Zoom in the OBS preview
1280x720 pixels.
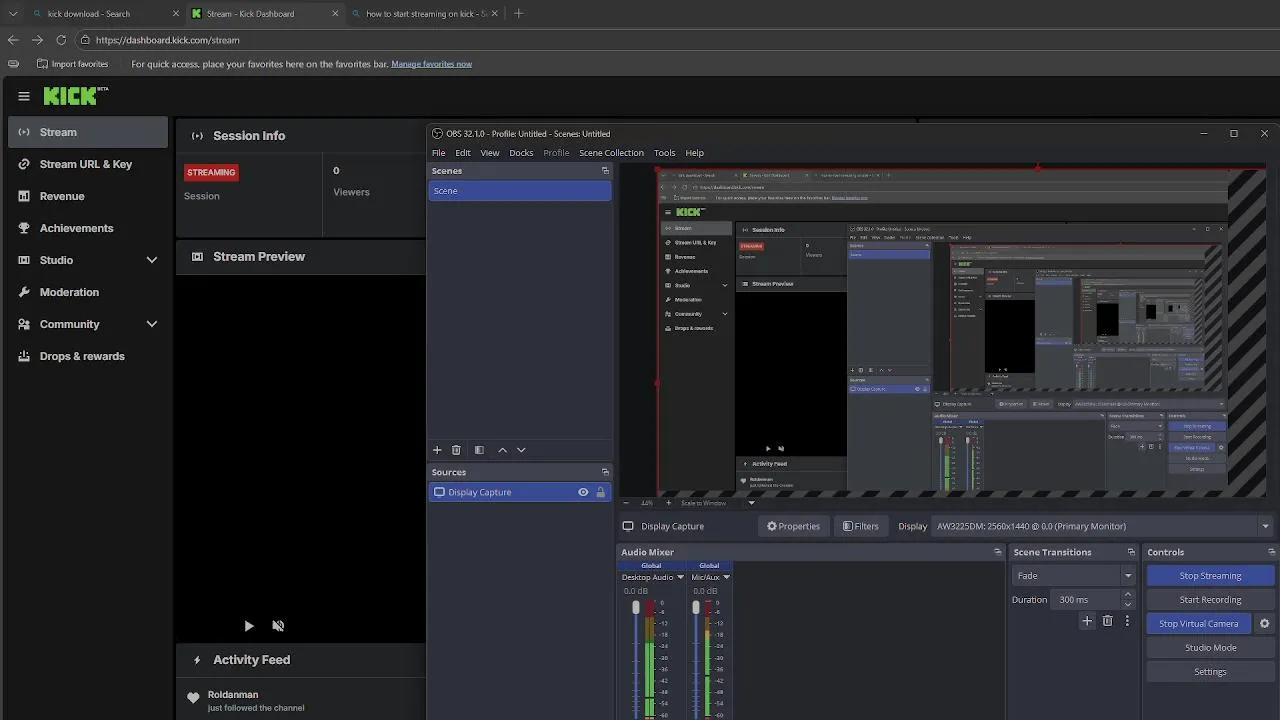667,503
